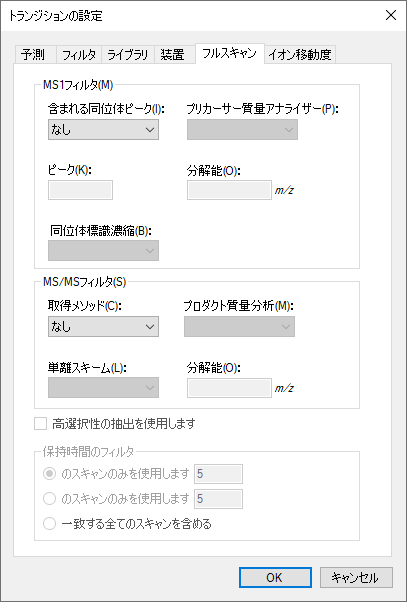Open the プロダクト質量分析 dropdown
The width and height of the screenshot is (407, 602).
[x=239, y=327]
